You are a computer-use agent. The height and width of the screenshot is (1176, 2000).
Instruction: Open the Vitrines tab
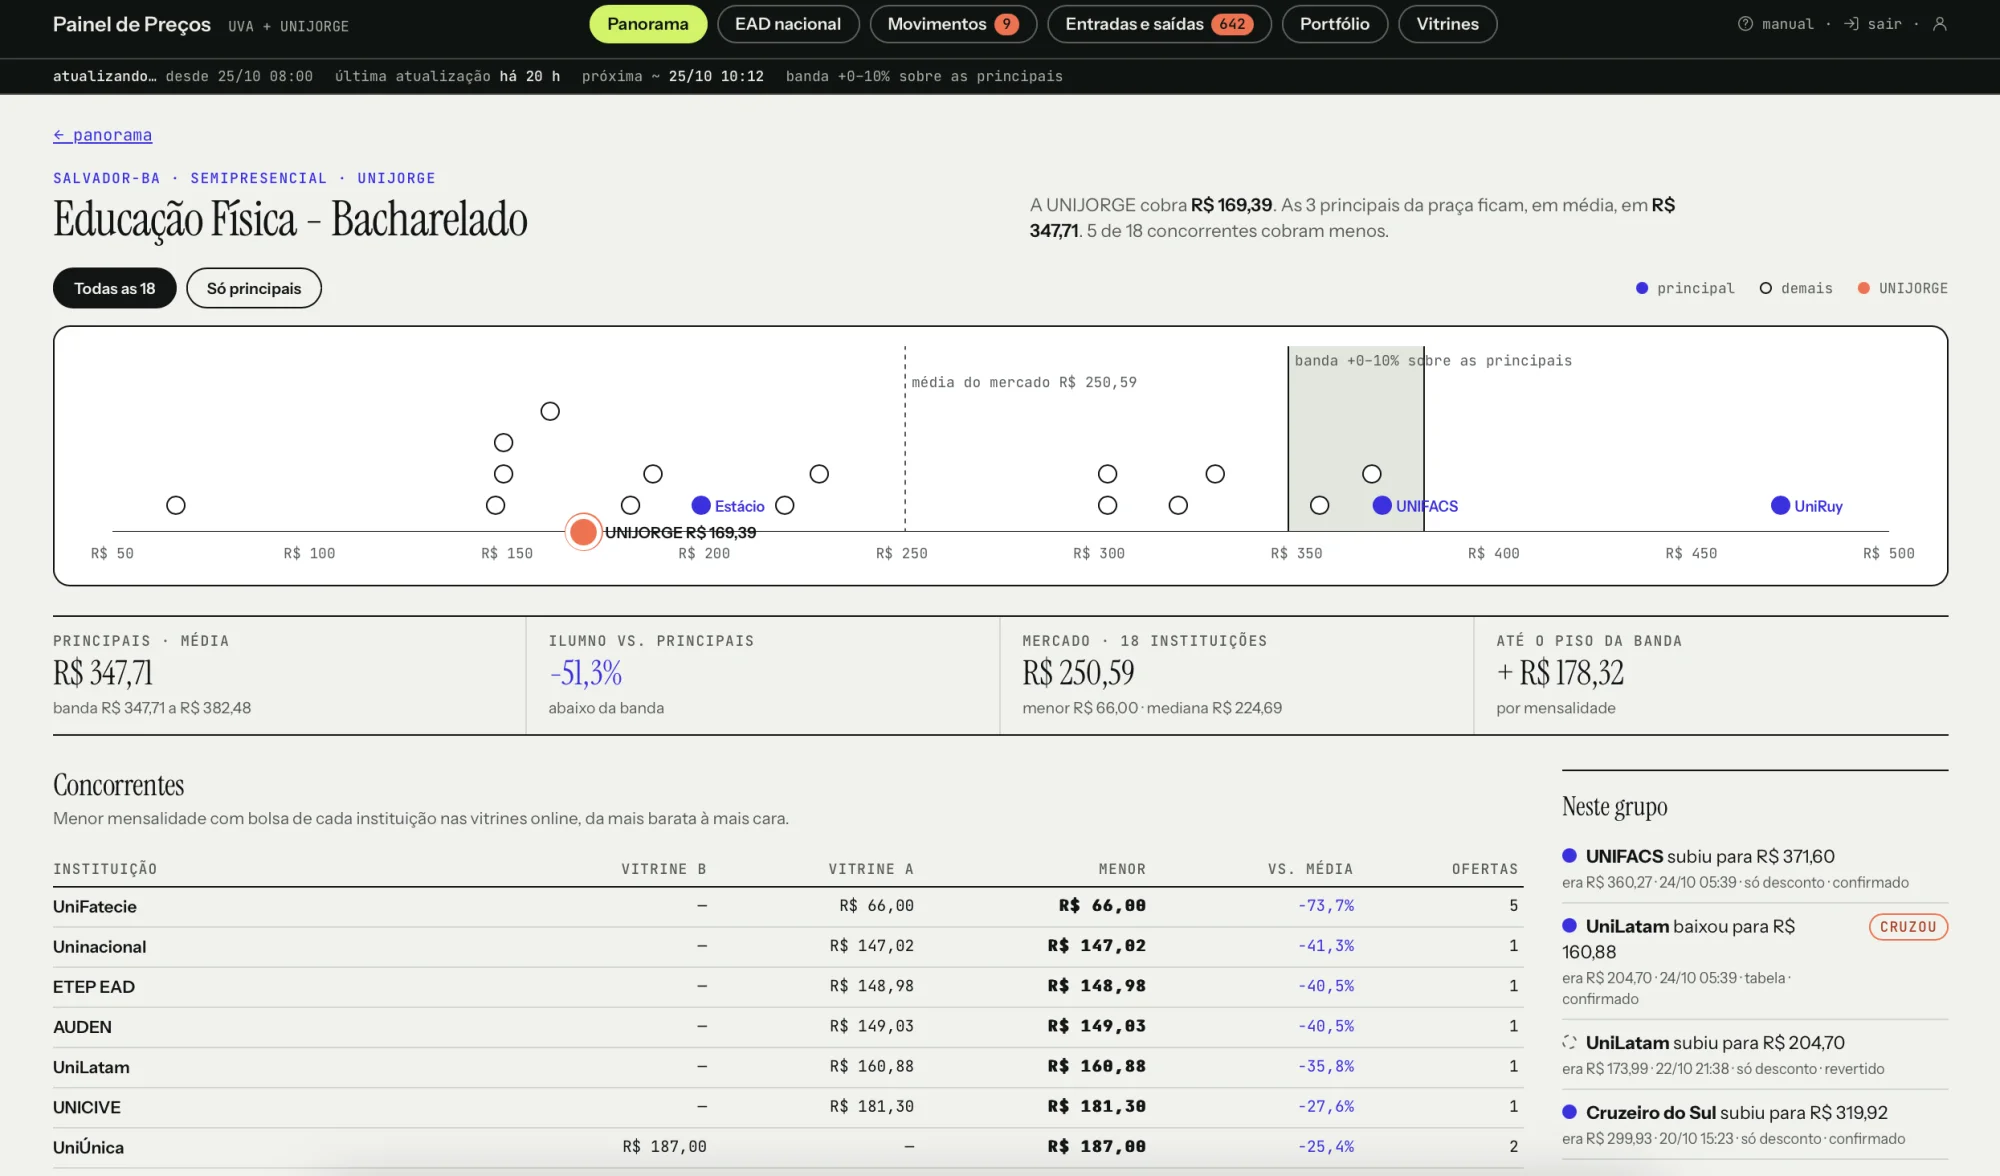[x=1447, y=24]
